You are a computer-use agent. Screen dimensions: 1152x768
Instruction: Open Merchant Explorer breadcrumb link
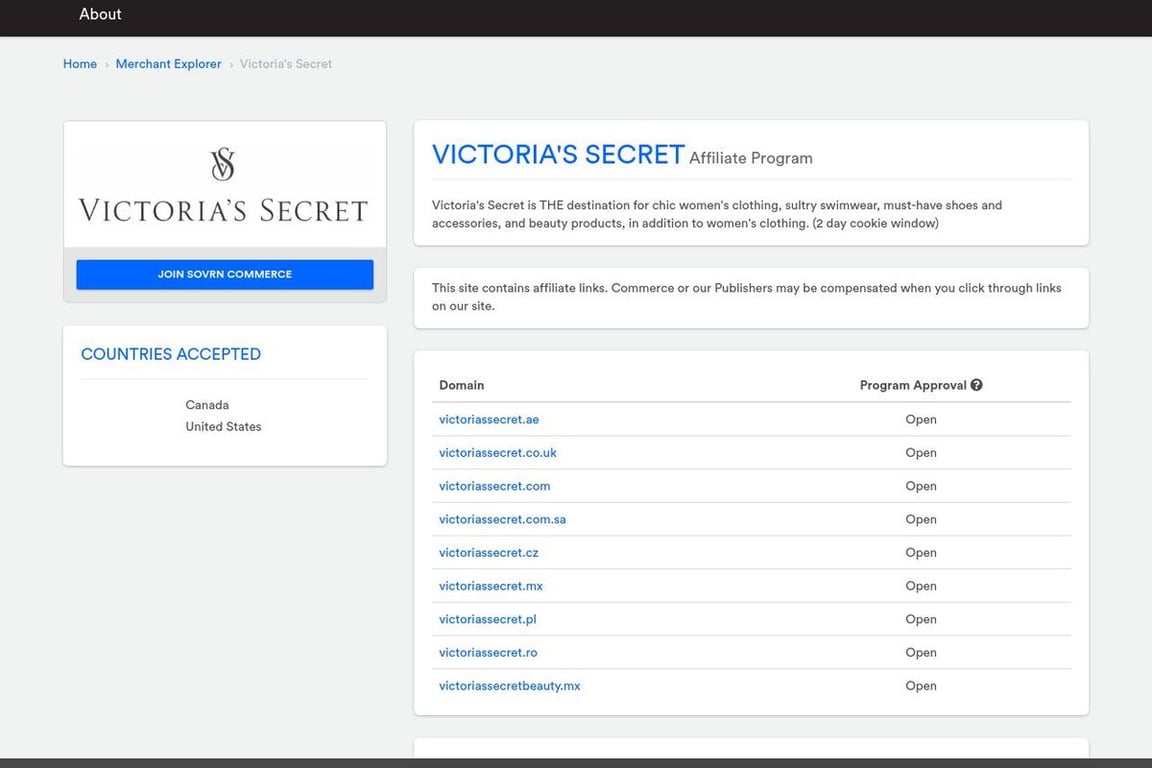[168, 64]
